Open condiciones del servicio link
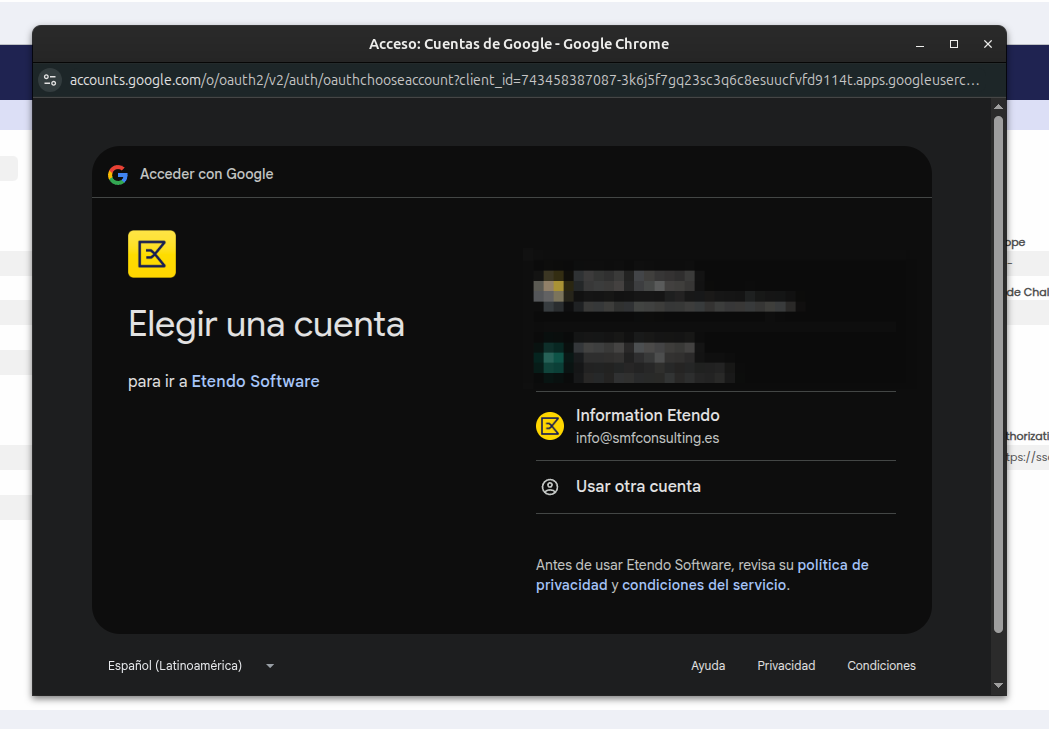The height and width of the screenshot is (729, 1049). (704, 585)
